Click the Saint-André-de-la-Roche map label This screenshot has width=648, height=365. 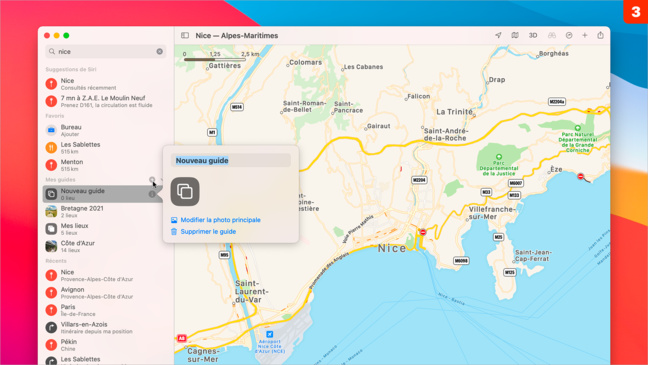point(445,134)
